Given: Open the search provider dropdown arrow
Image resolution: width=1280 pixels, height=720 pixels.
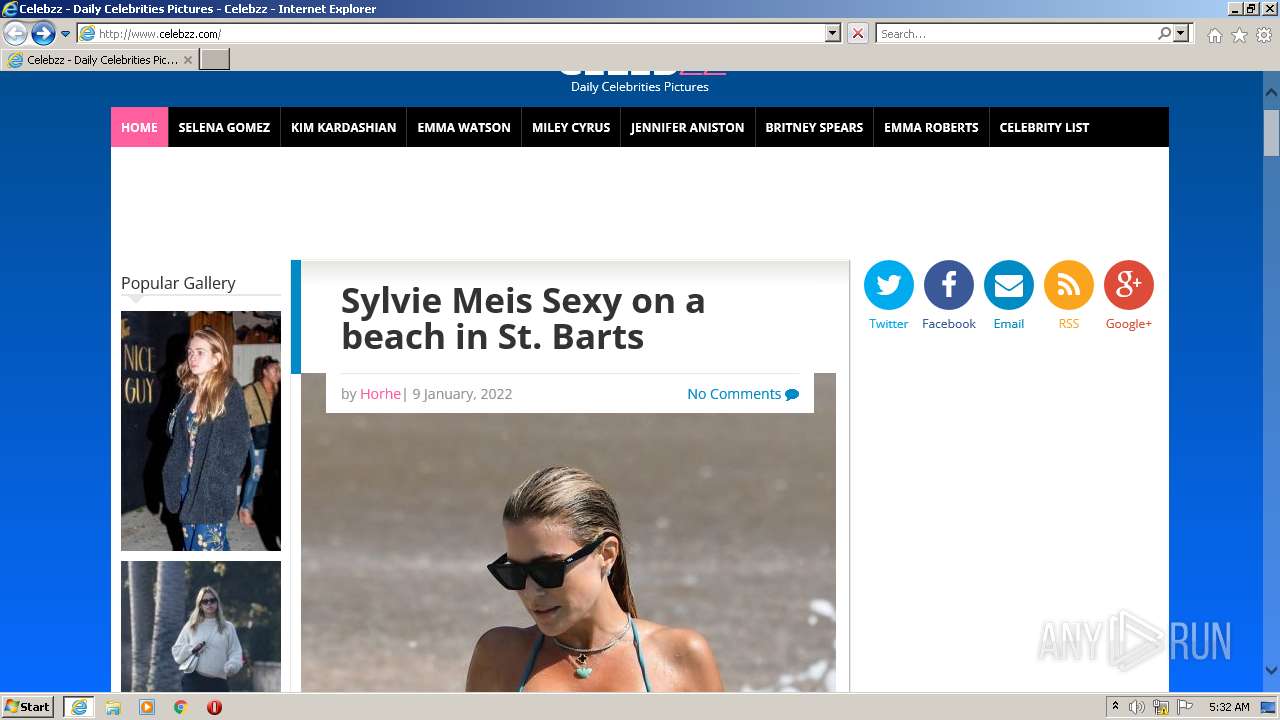Looking at the screenshot, I should [1182, 34].
